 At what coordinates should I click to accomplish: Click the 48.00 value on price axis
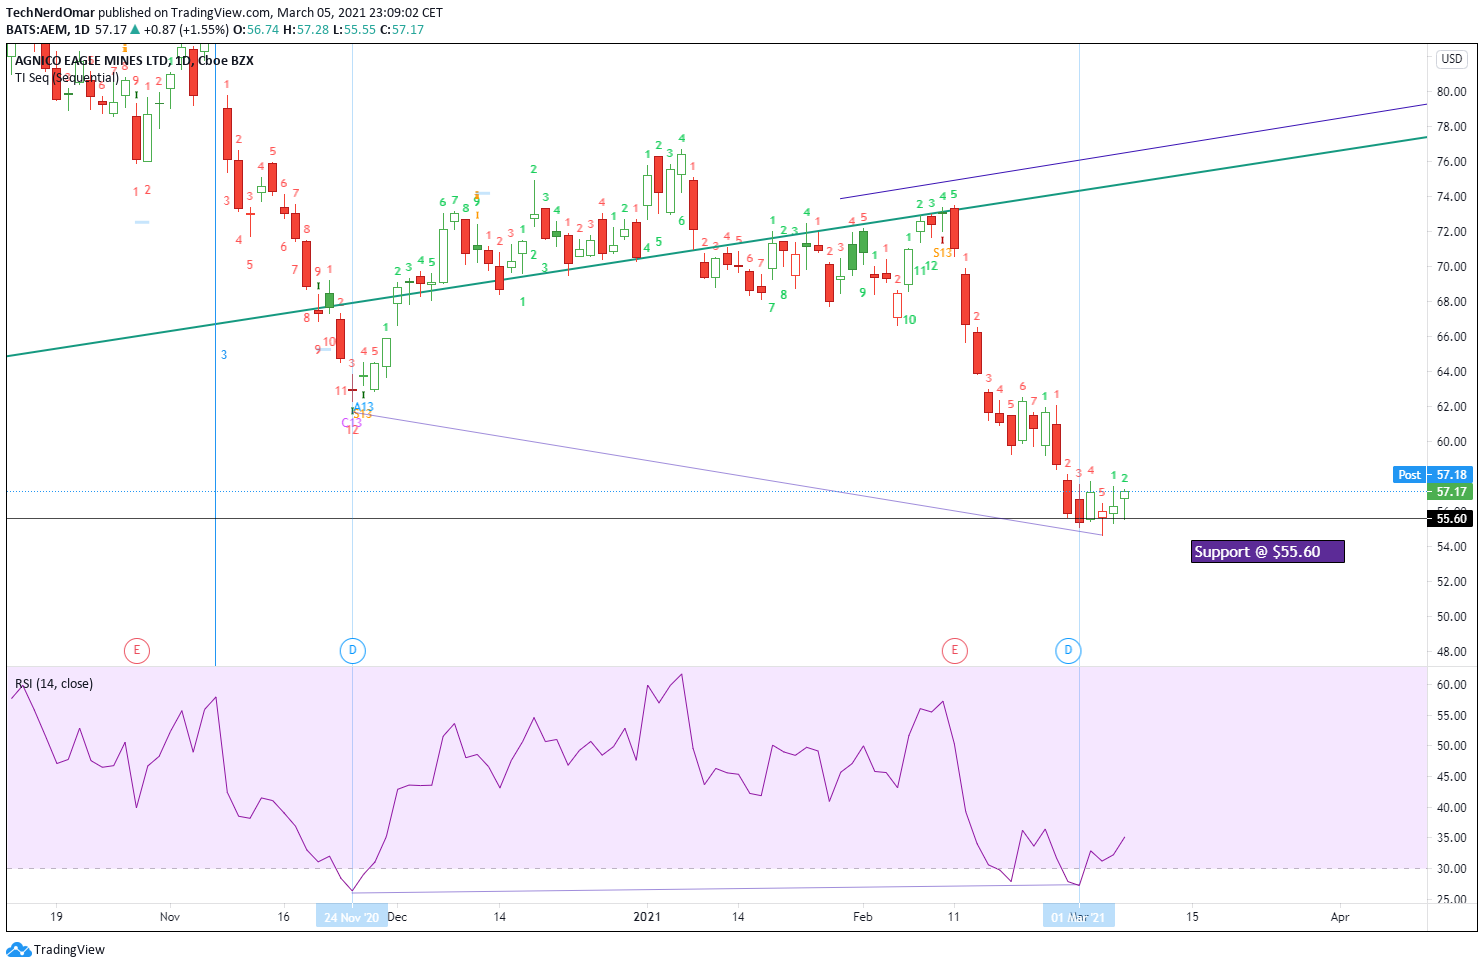[1451, 652]
